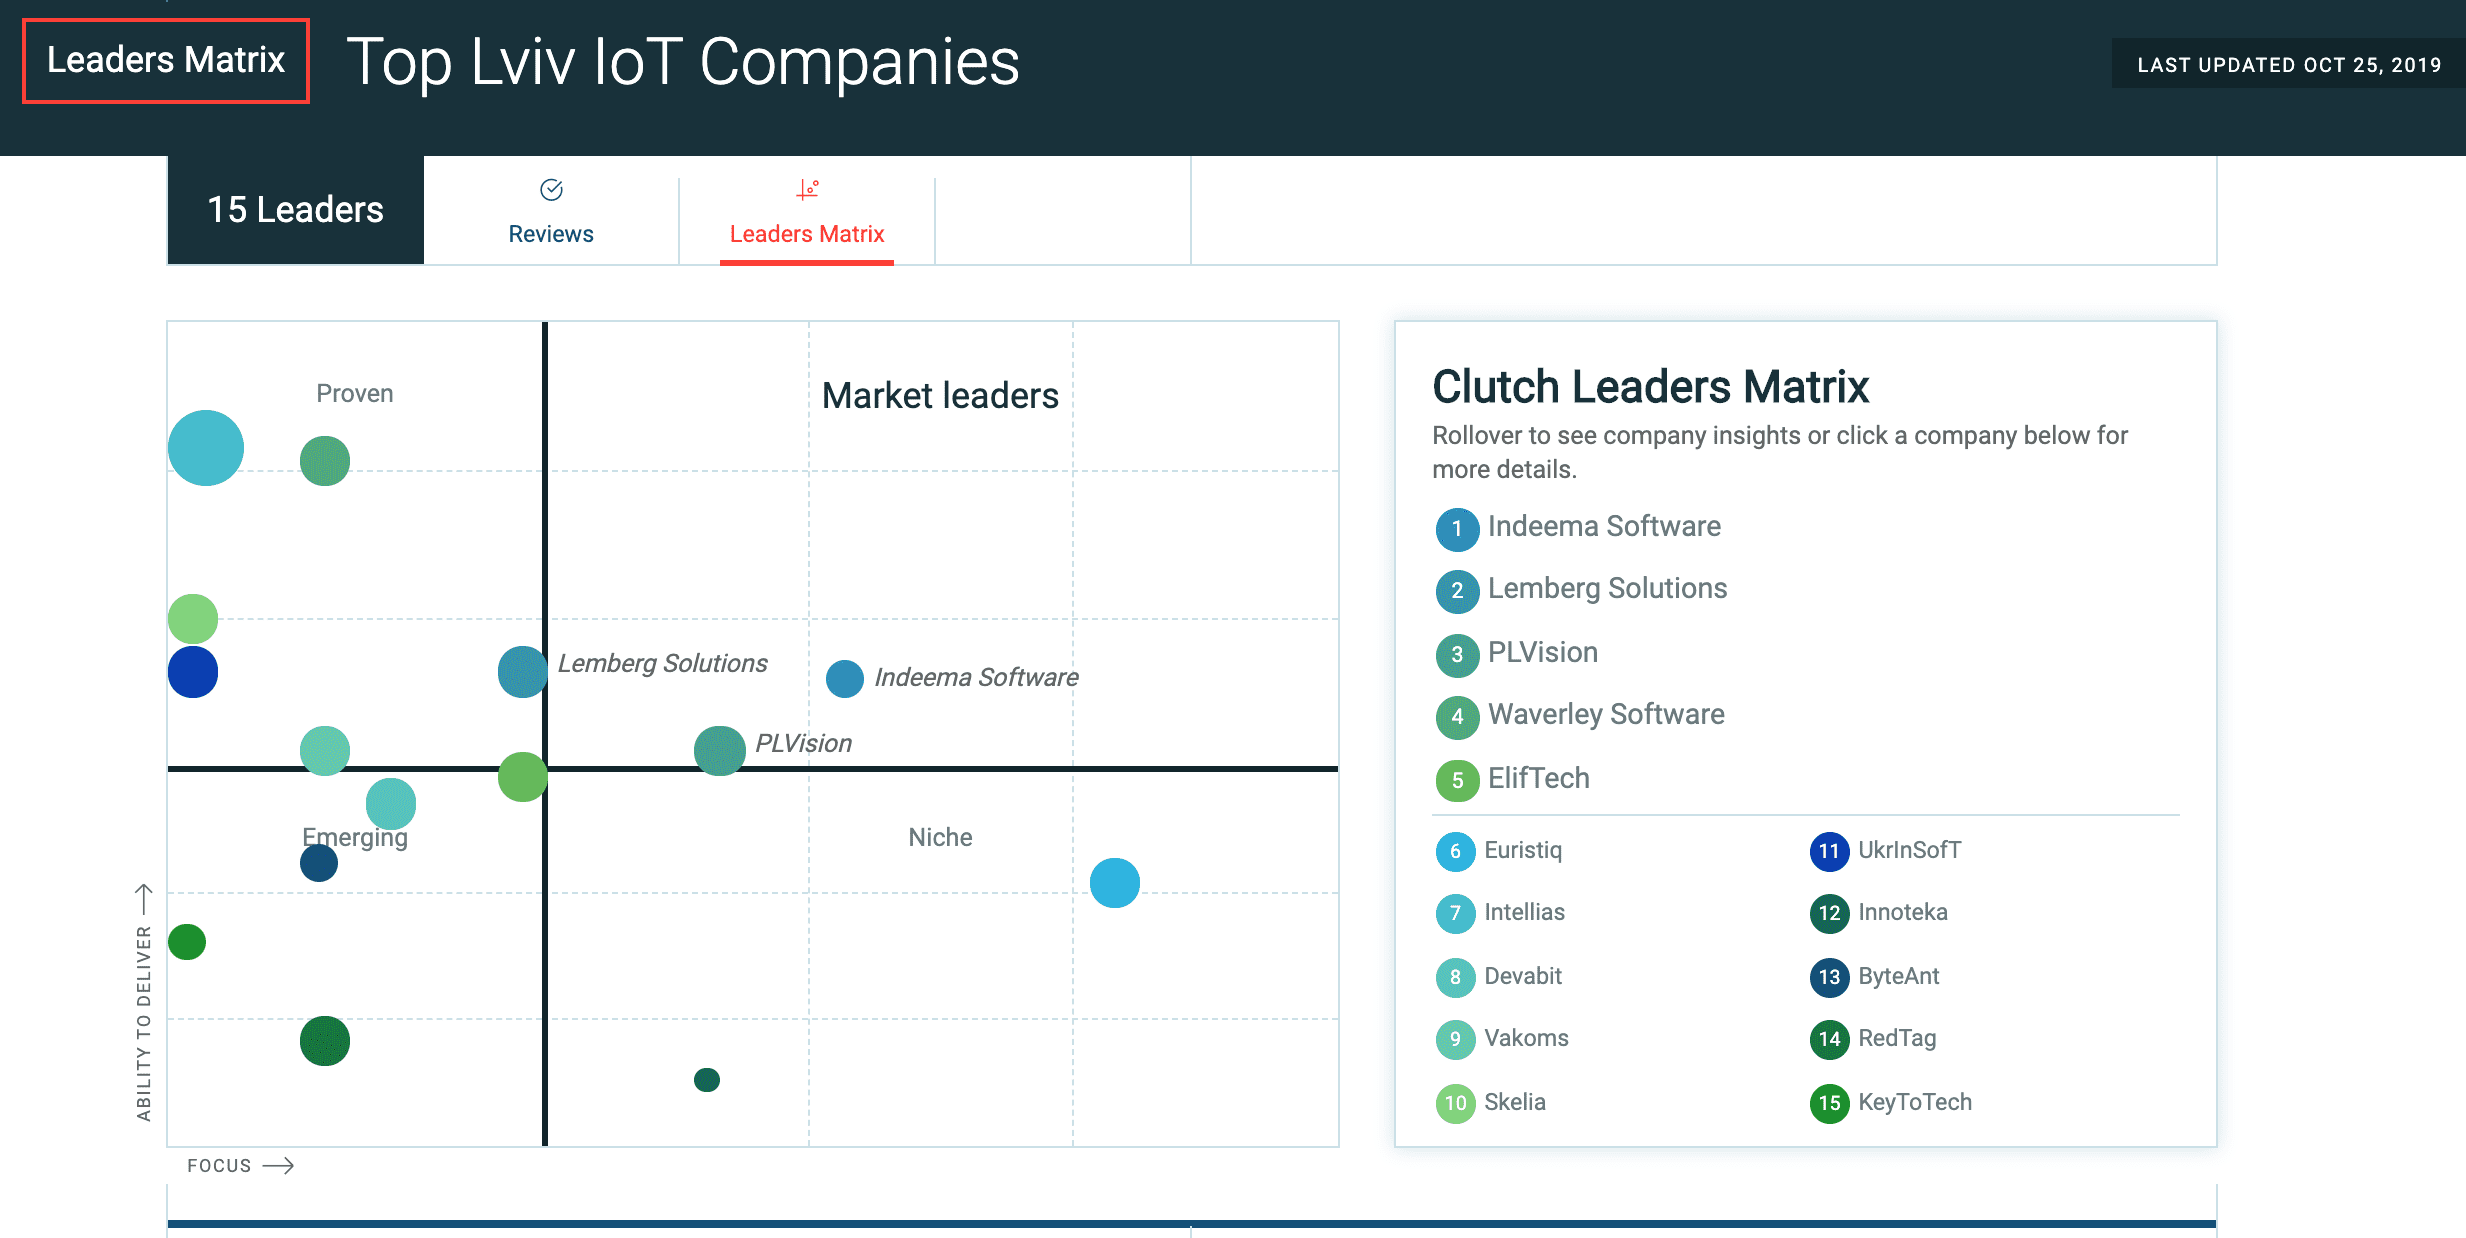Viewport: 2466px width, 1238px height.
Task: Click the number 15 KeyToTech badge
Action: 1829,1103
